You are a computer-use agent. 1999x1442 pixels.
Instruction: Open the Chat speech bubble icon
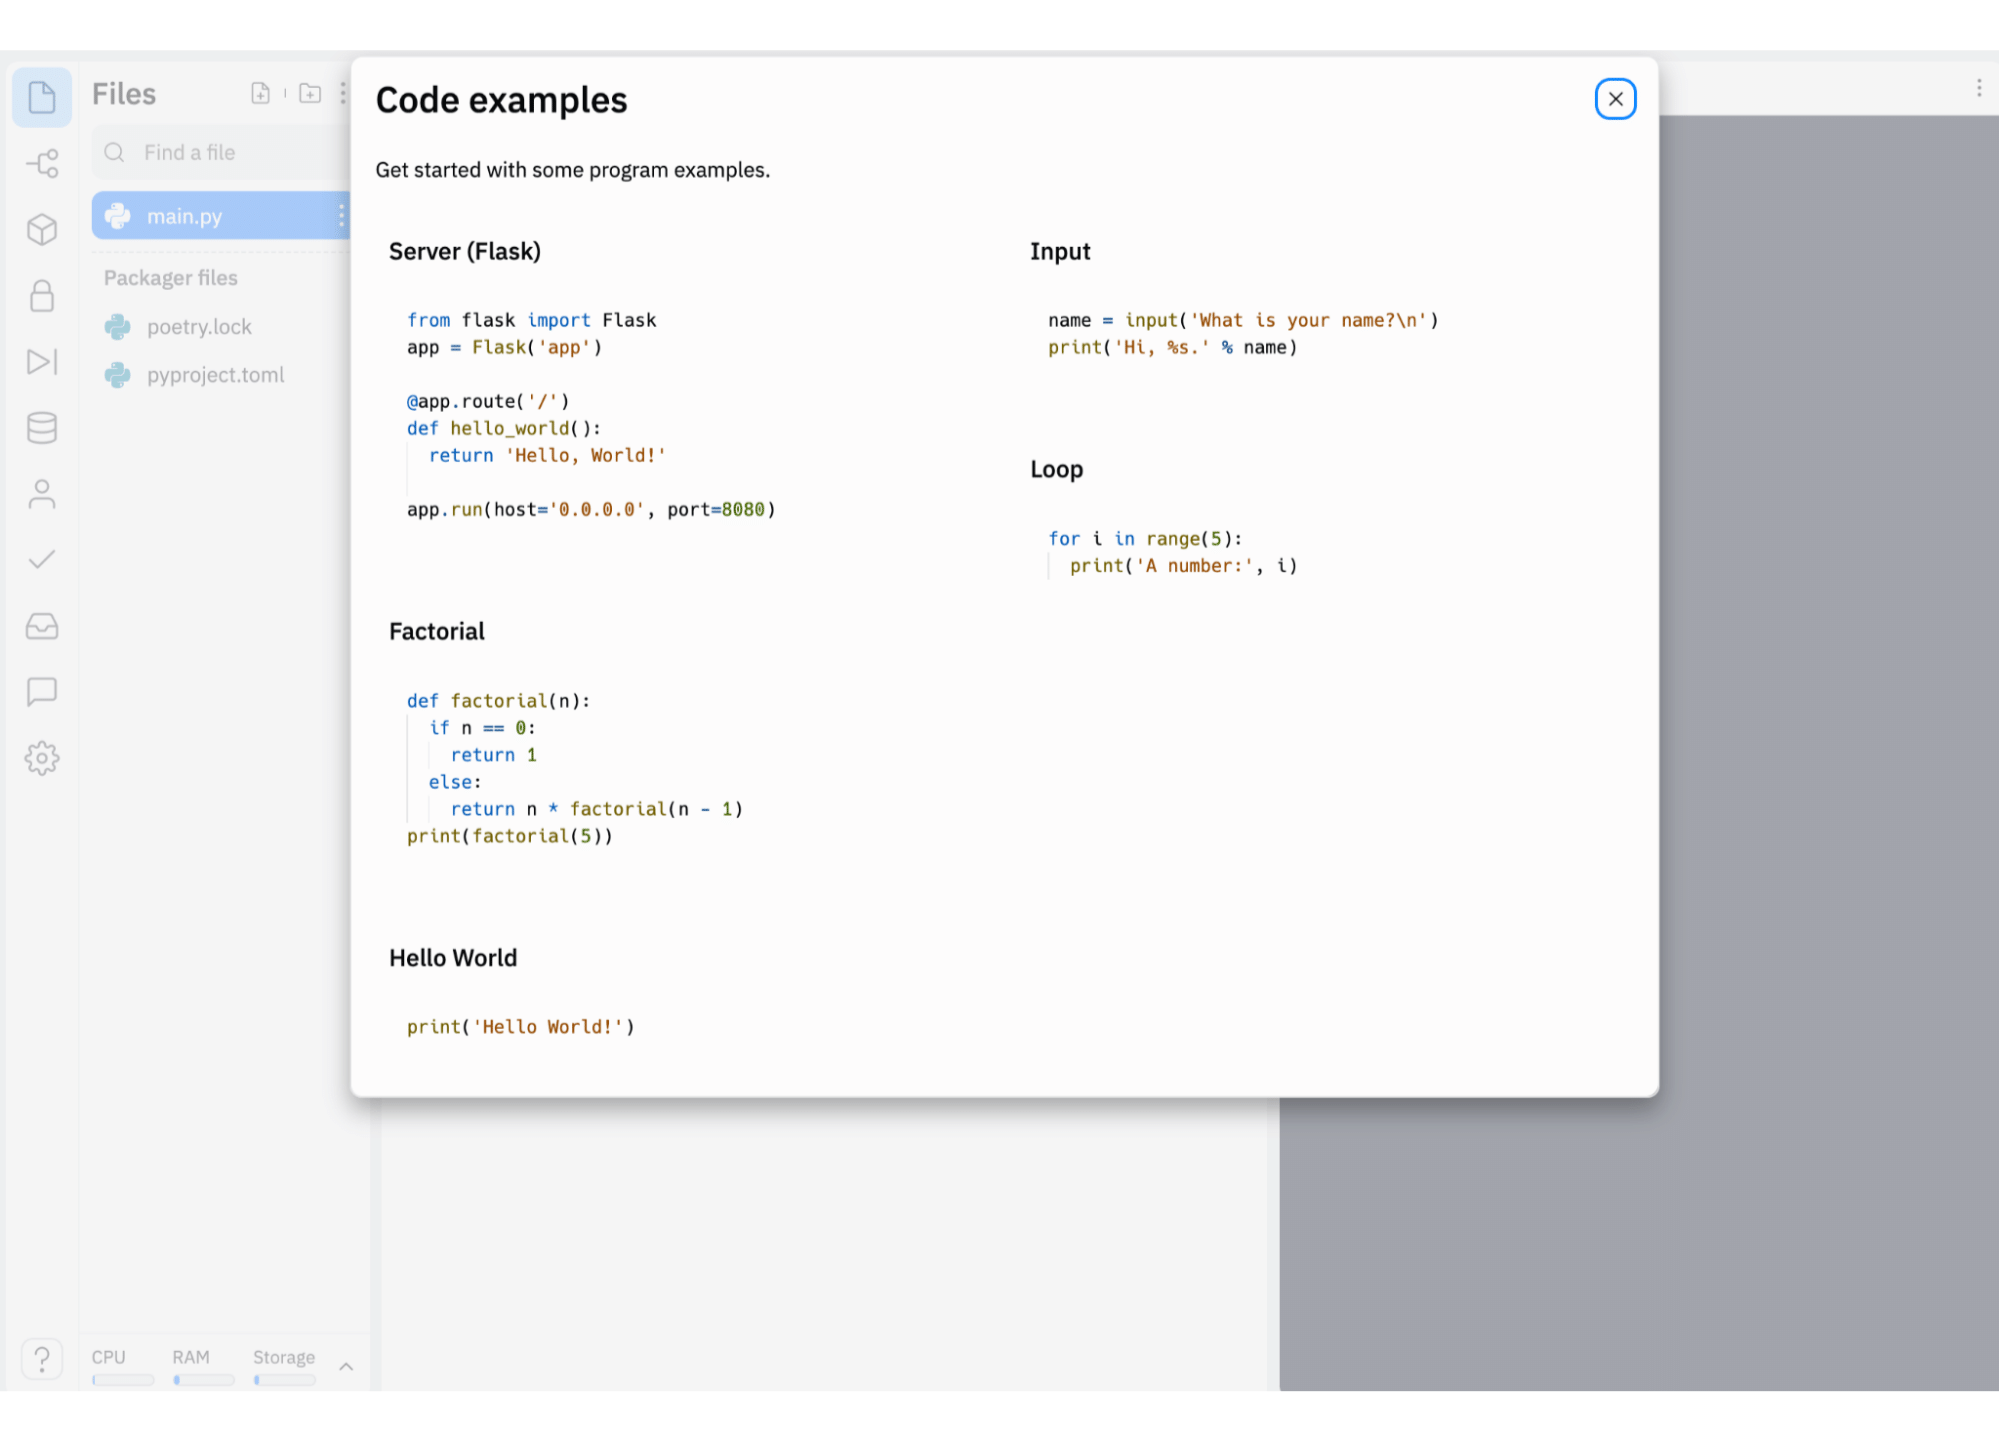click(x=42, y=691)
